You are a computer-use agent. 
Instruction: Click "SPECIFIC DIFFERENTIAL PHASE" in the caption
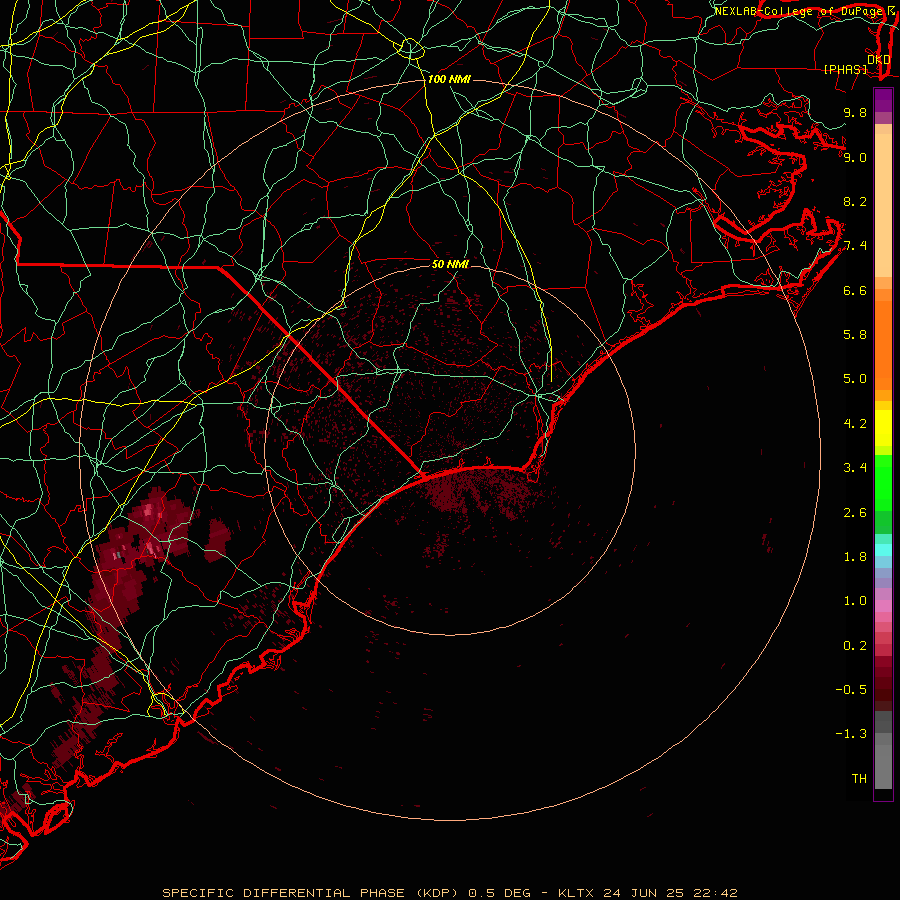pos(285,893)
